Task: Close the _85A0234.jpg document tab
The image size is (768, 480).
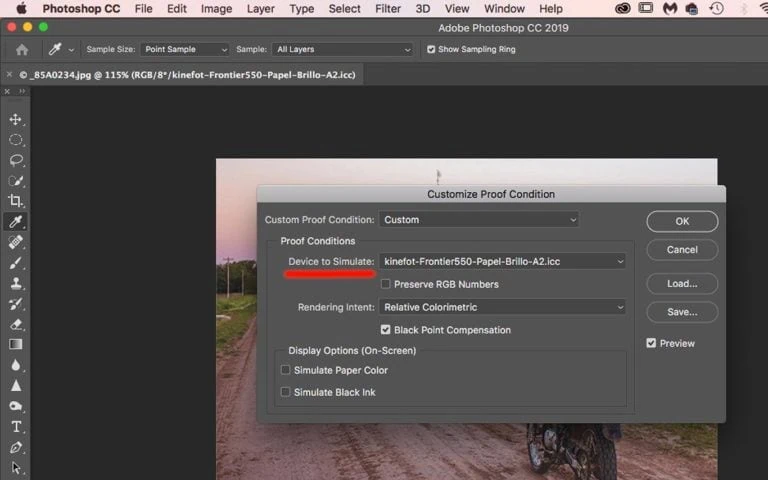Action: pyautogui.click(x=9, y=74)
